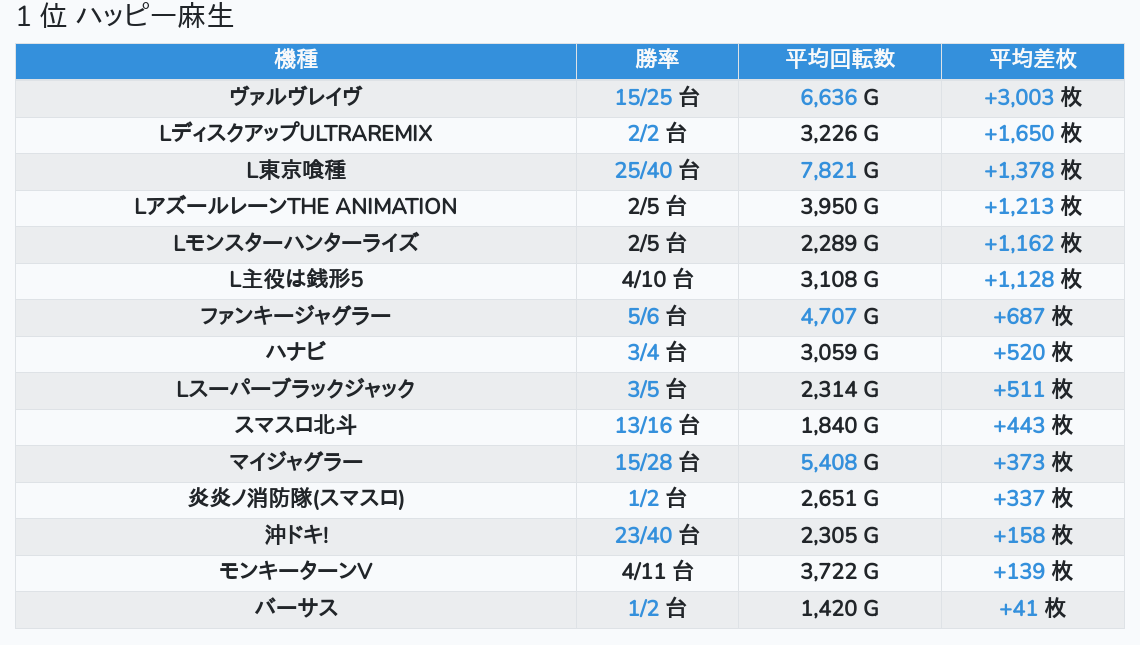The width and height of the screenshot is (1140, 645).
Task: Click the マイジャグラー machine name
Action: point(295,462)
